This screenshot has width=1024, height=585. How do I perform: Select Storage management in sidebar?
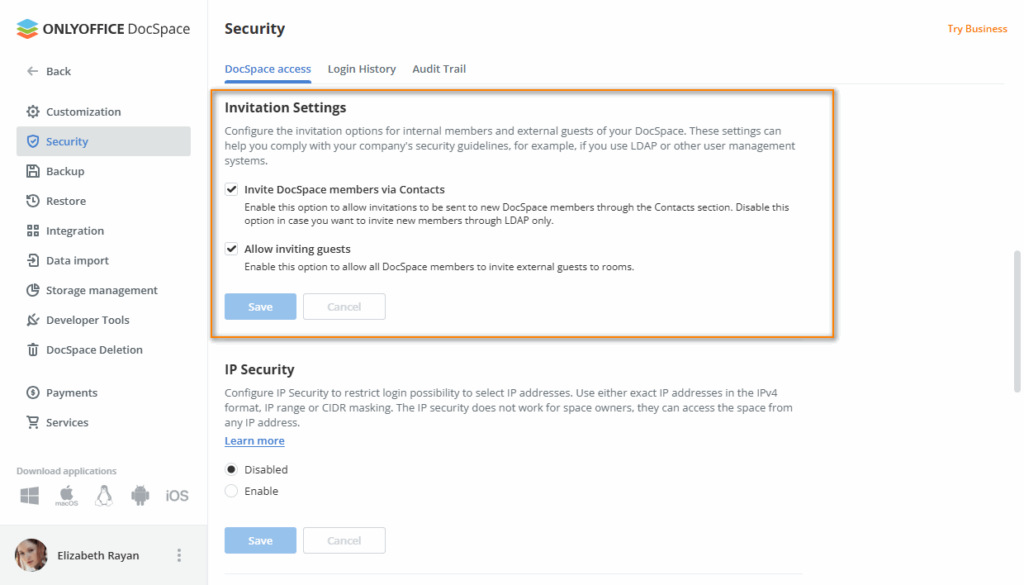101,290
